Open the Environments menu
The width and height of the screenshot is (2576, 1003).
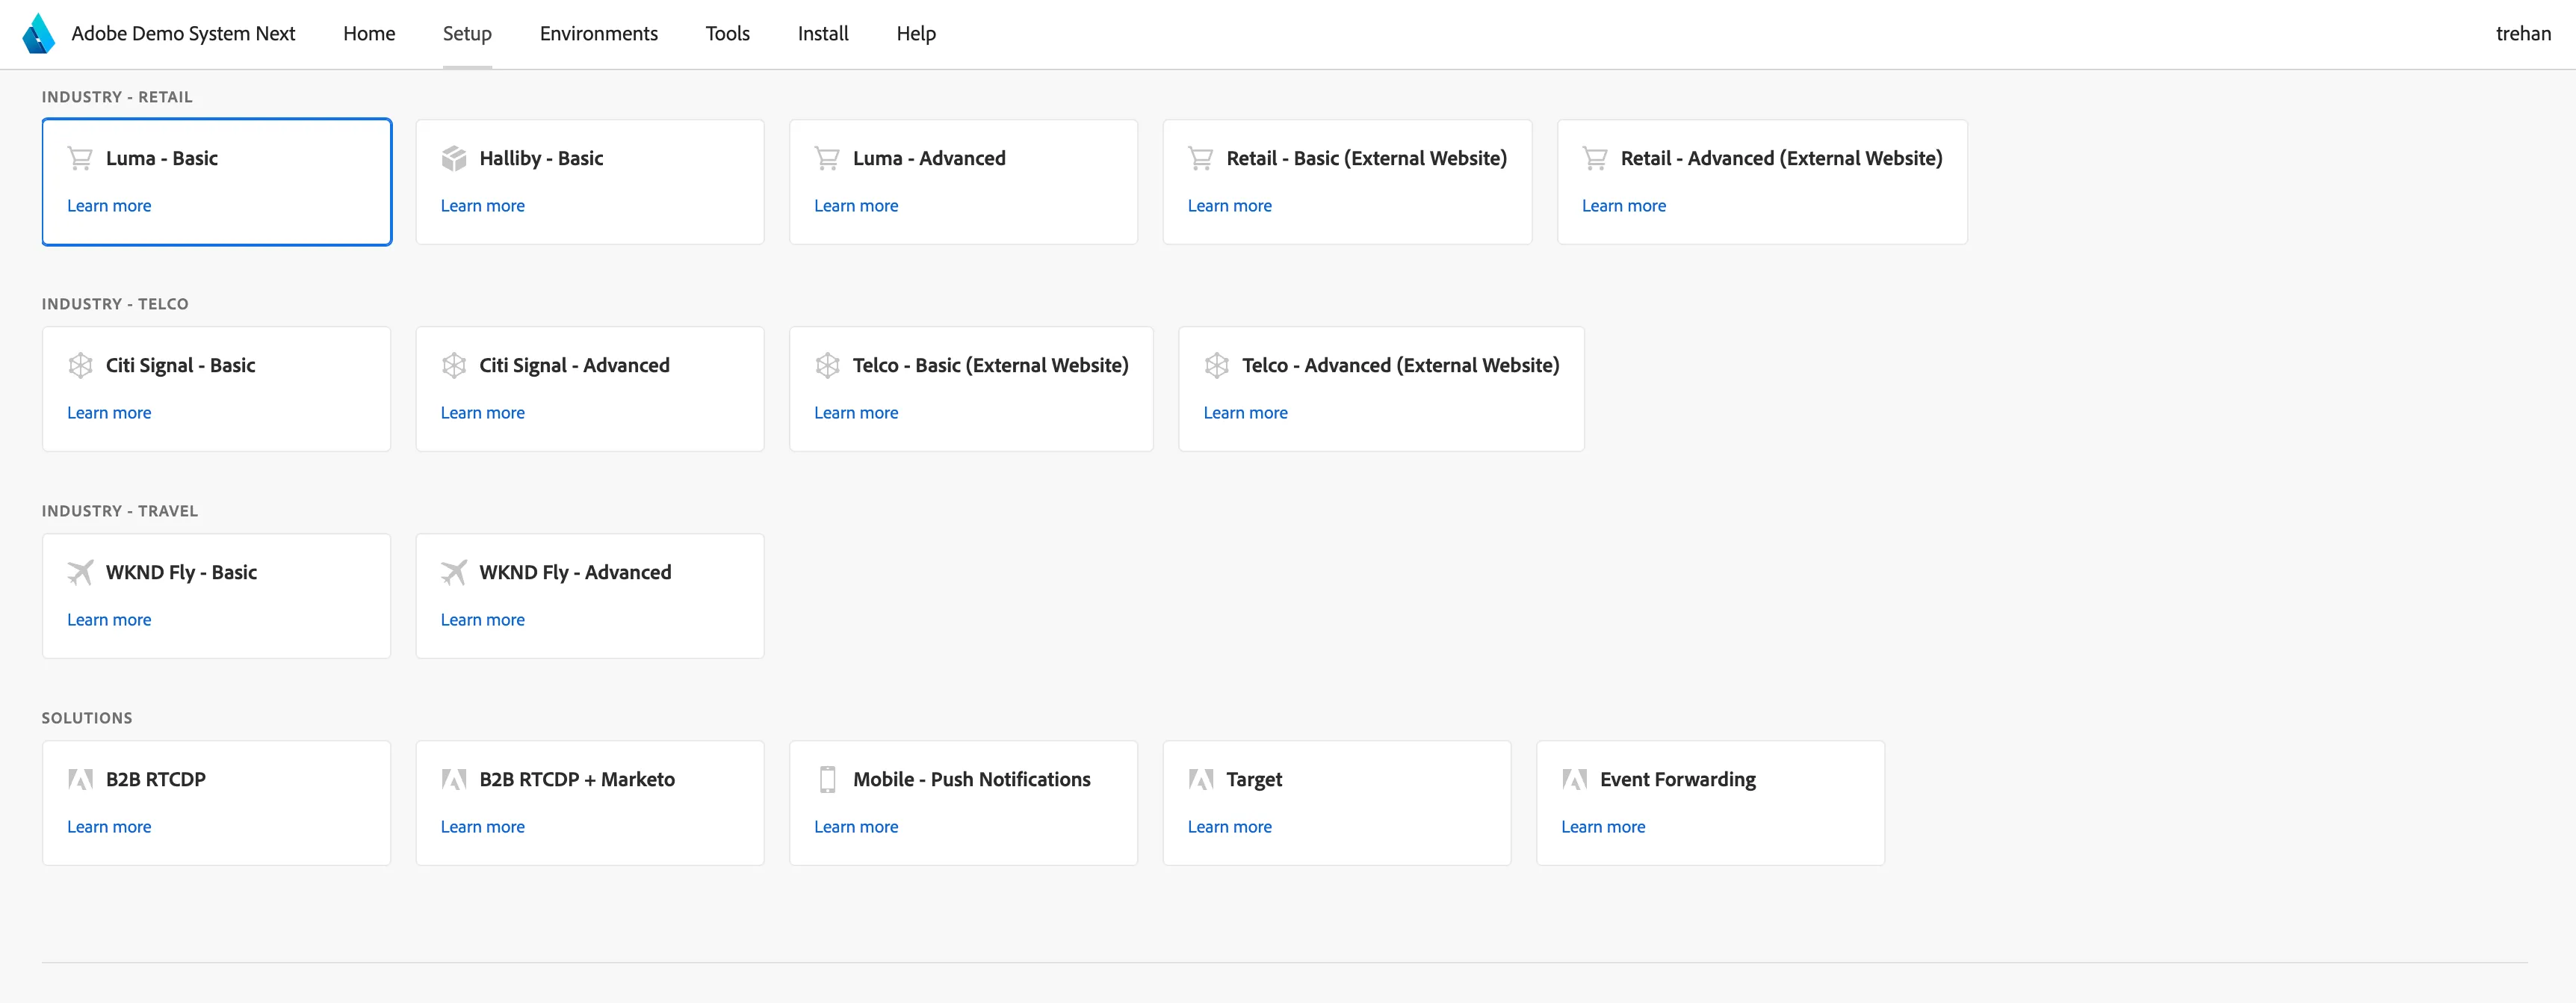point(599,33)
